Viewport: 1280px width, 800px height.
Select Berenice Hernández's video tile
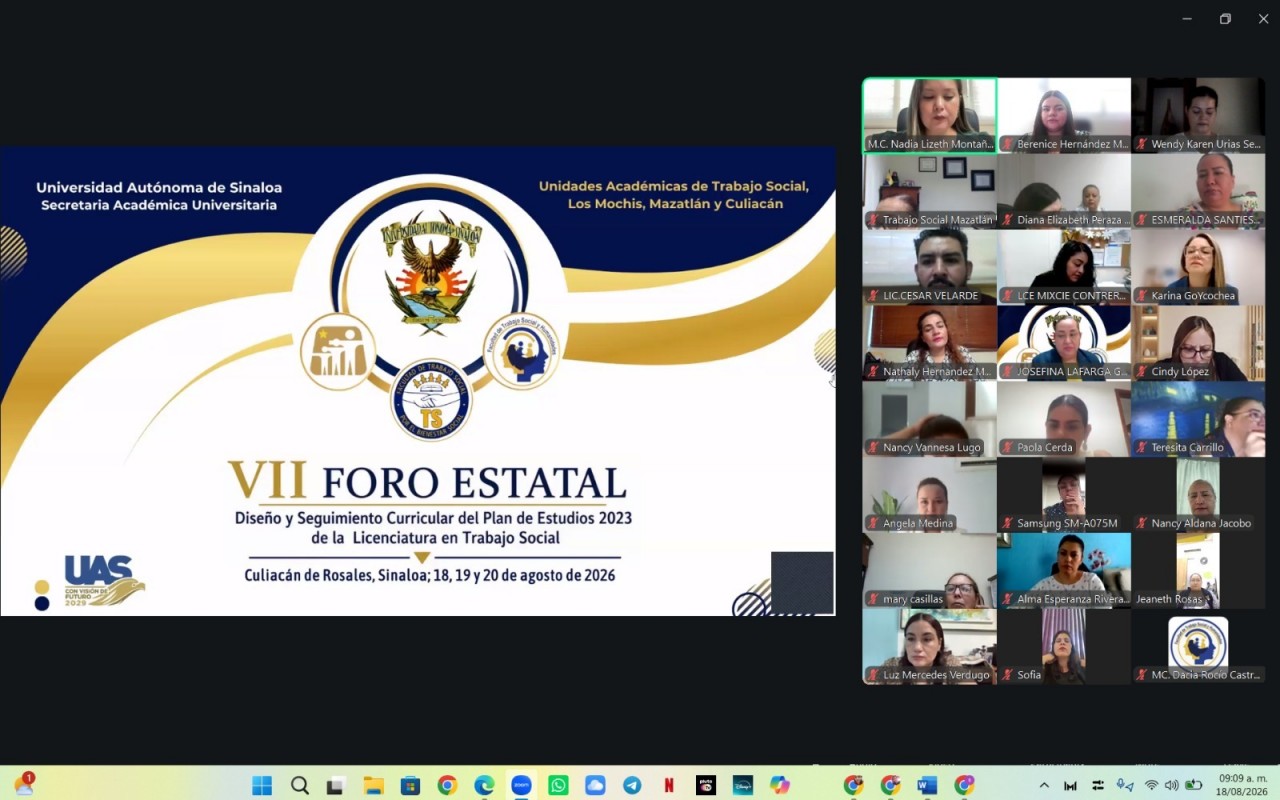click(1064, 115)
